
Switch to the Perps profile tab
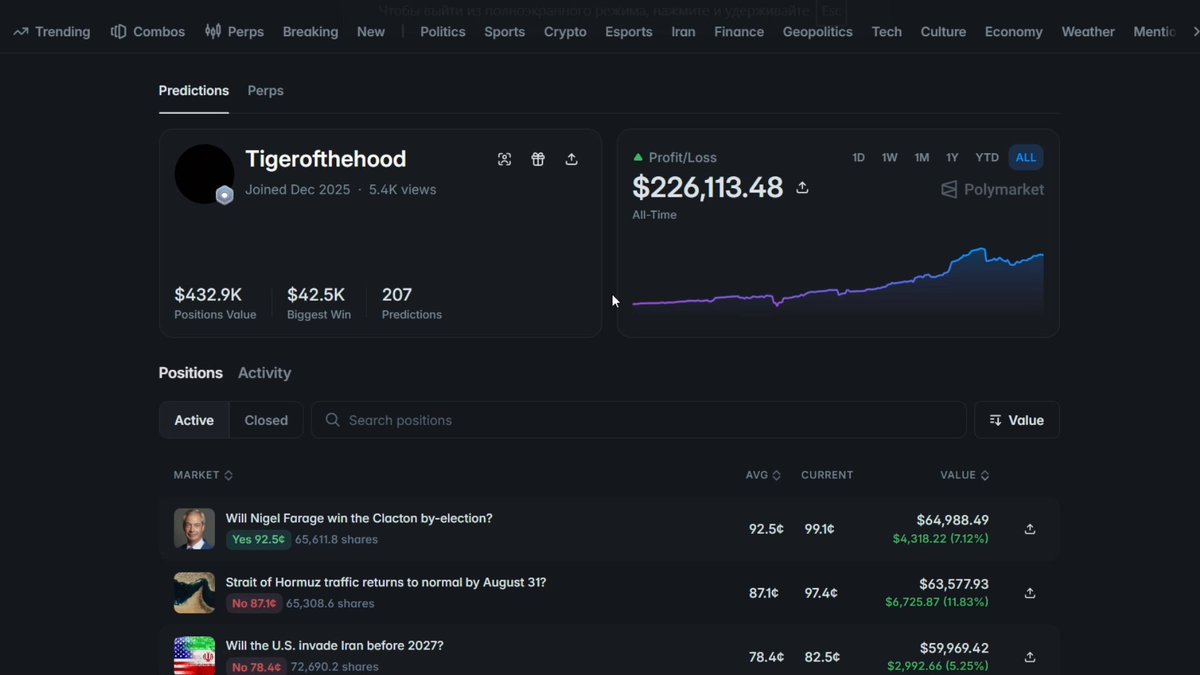(x=266, y=91)
